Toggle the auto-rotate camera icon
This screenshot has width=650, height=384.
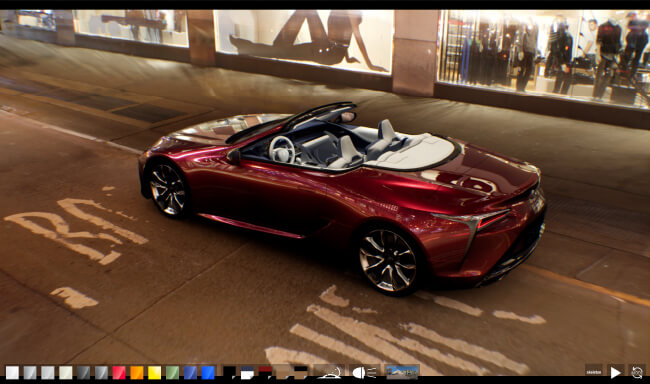(x=637, y=372)
